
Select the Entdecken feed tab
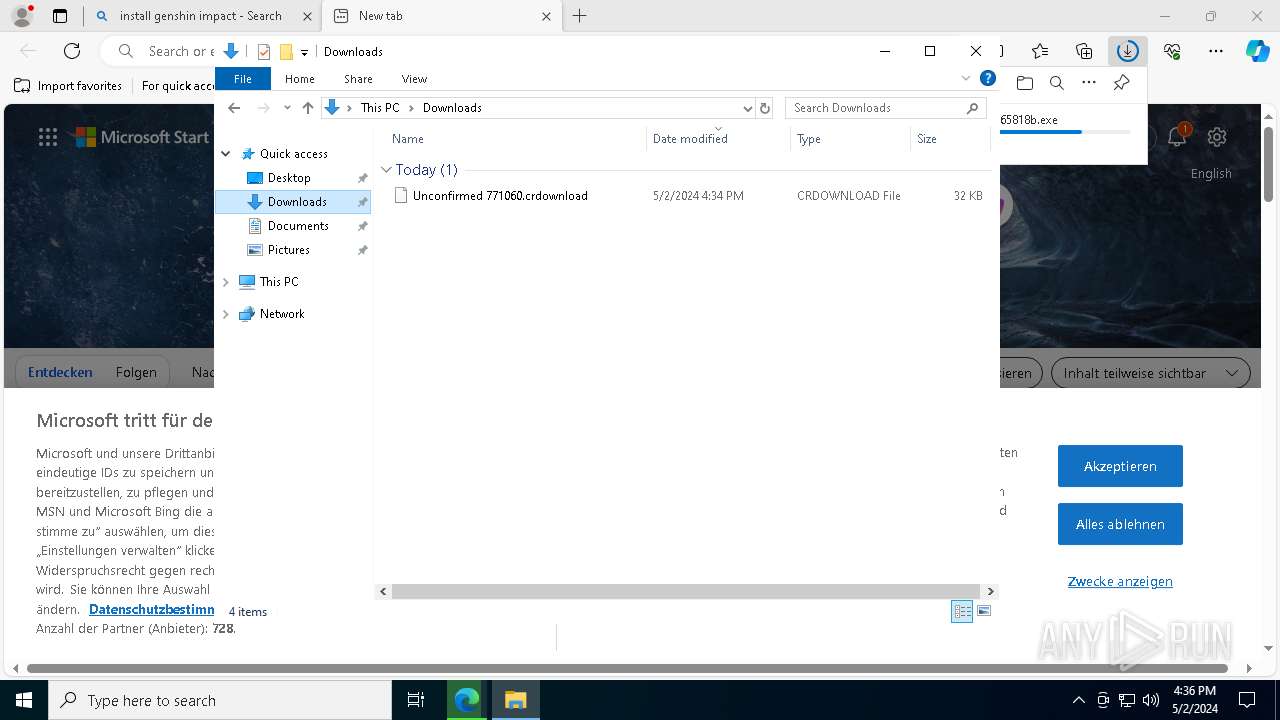tap(60, 372)
